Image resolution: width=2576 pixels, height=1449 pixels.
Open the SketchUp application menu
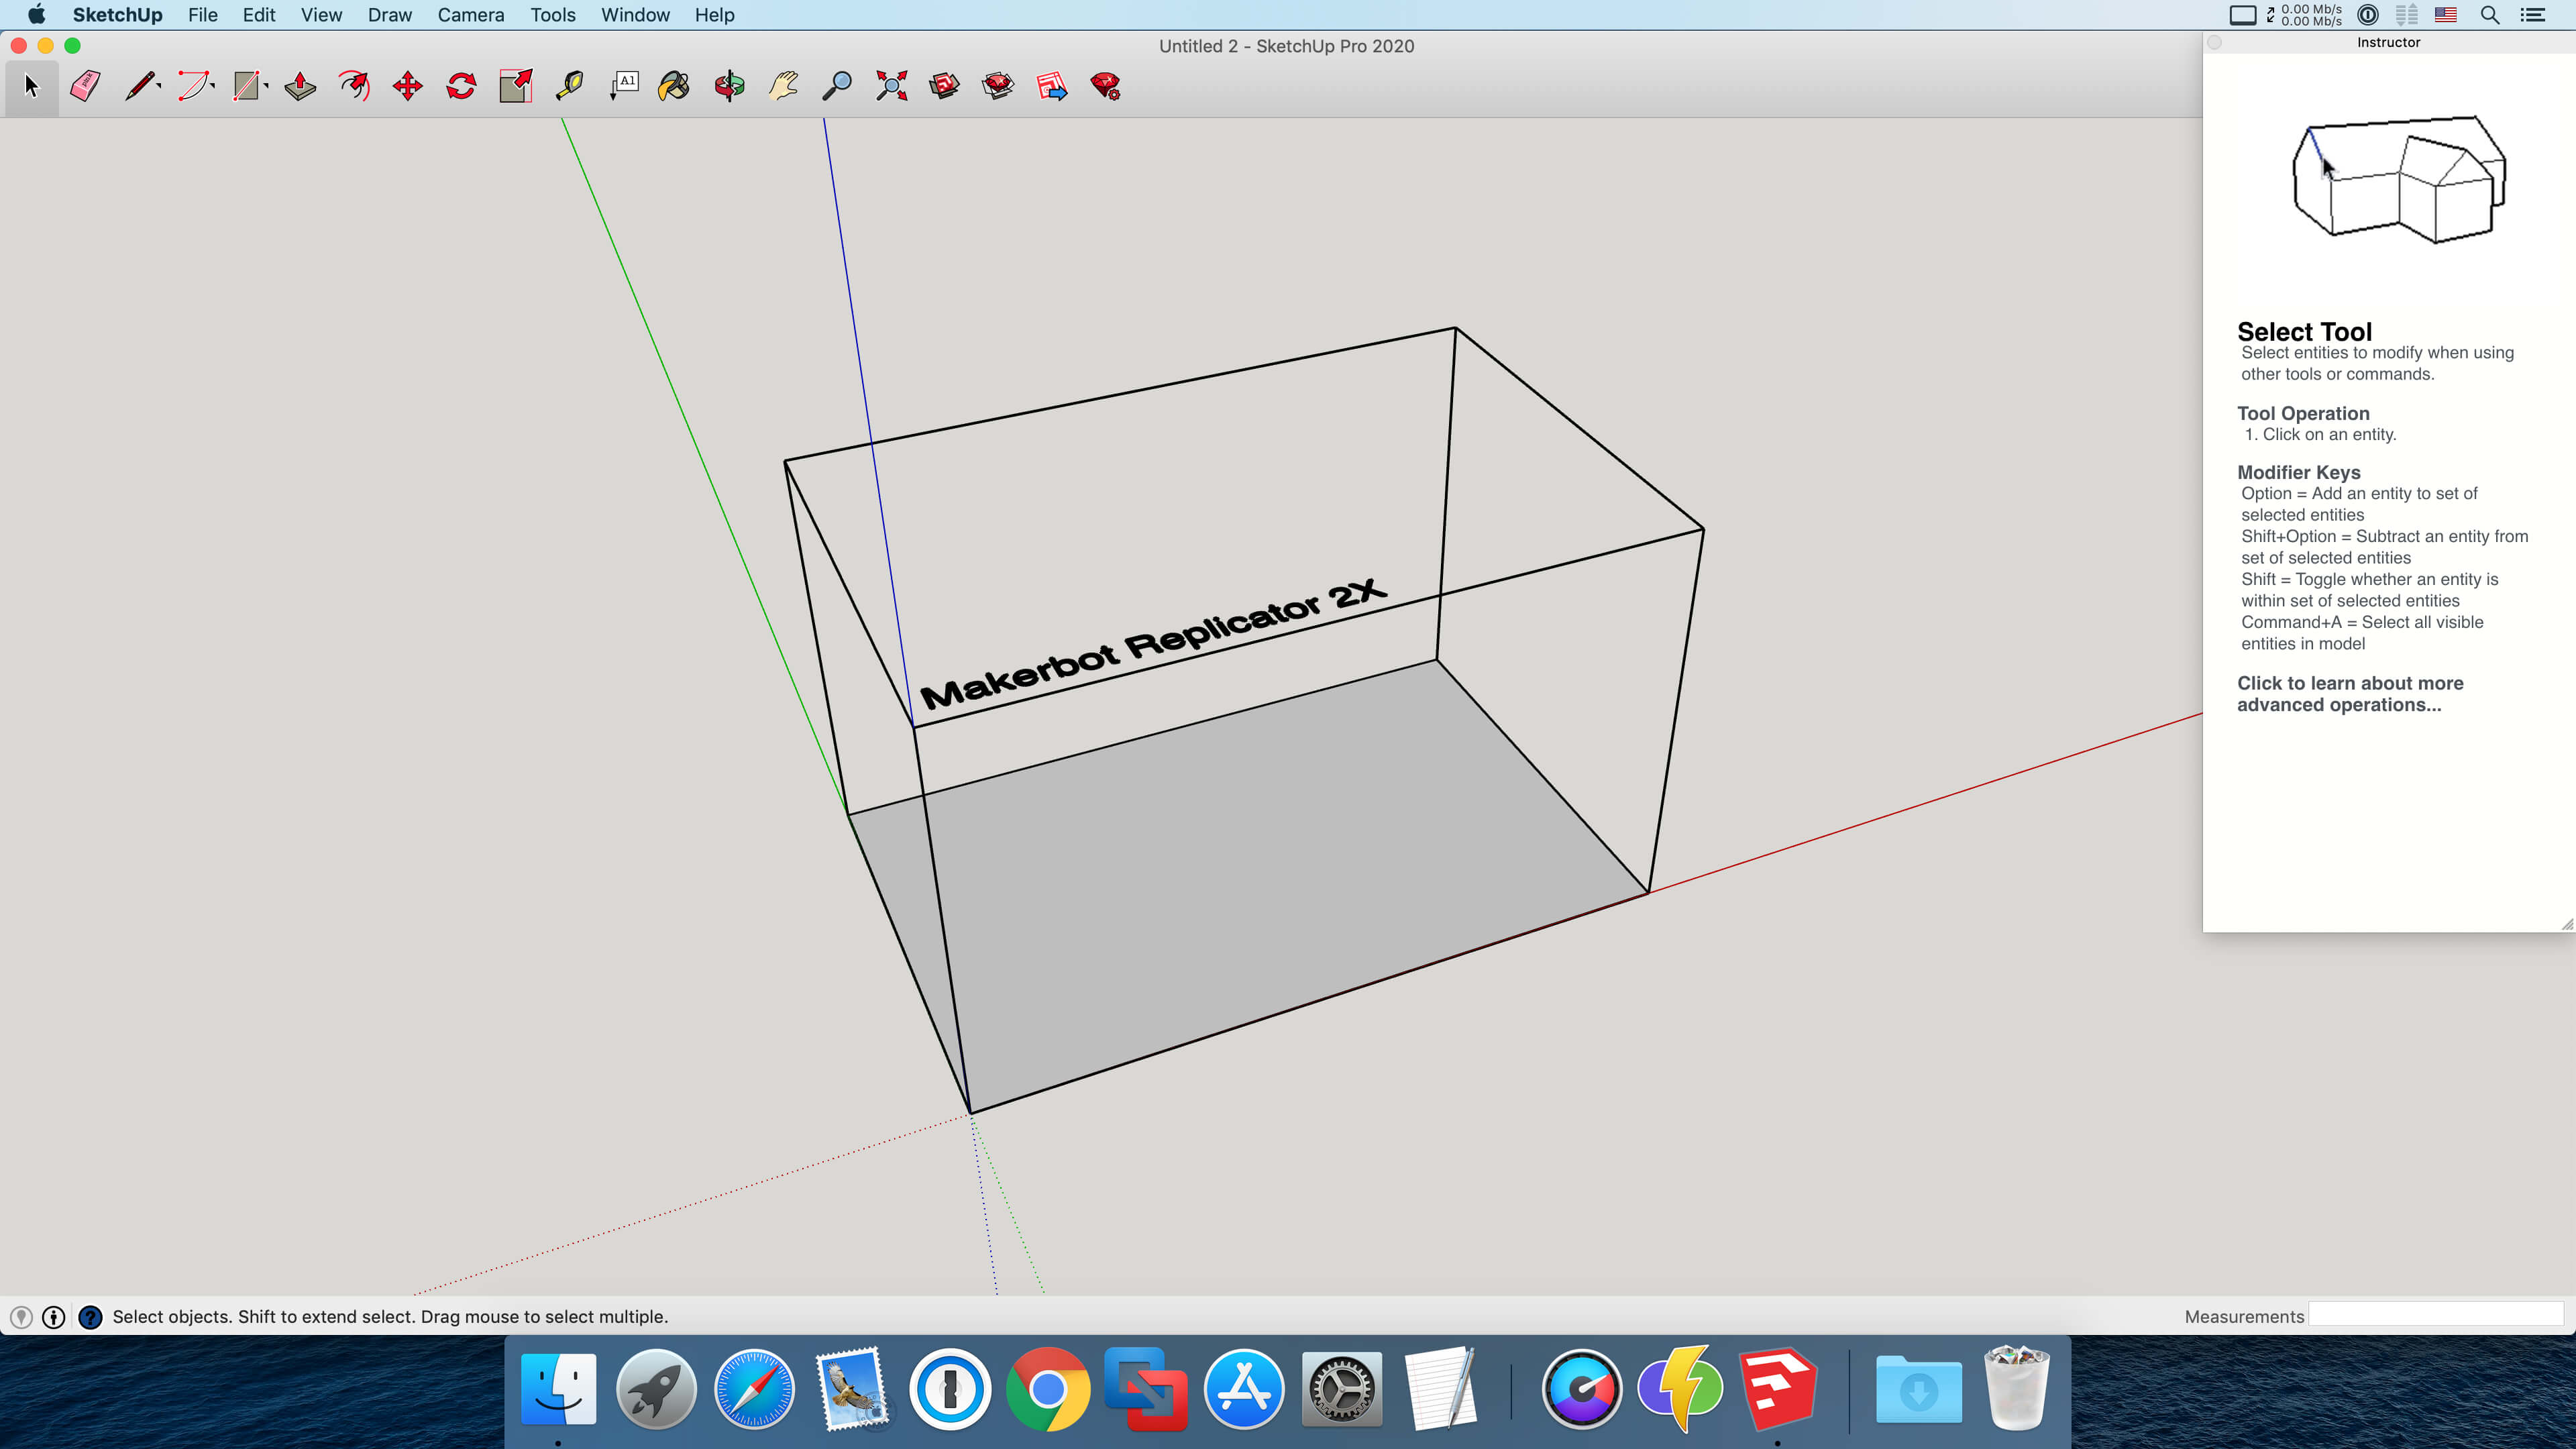tap(117, 15)
